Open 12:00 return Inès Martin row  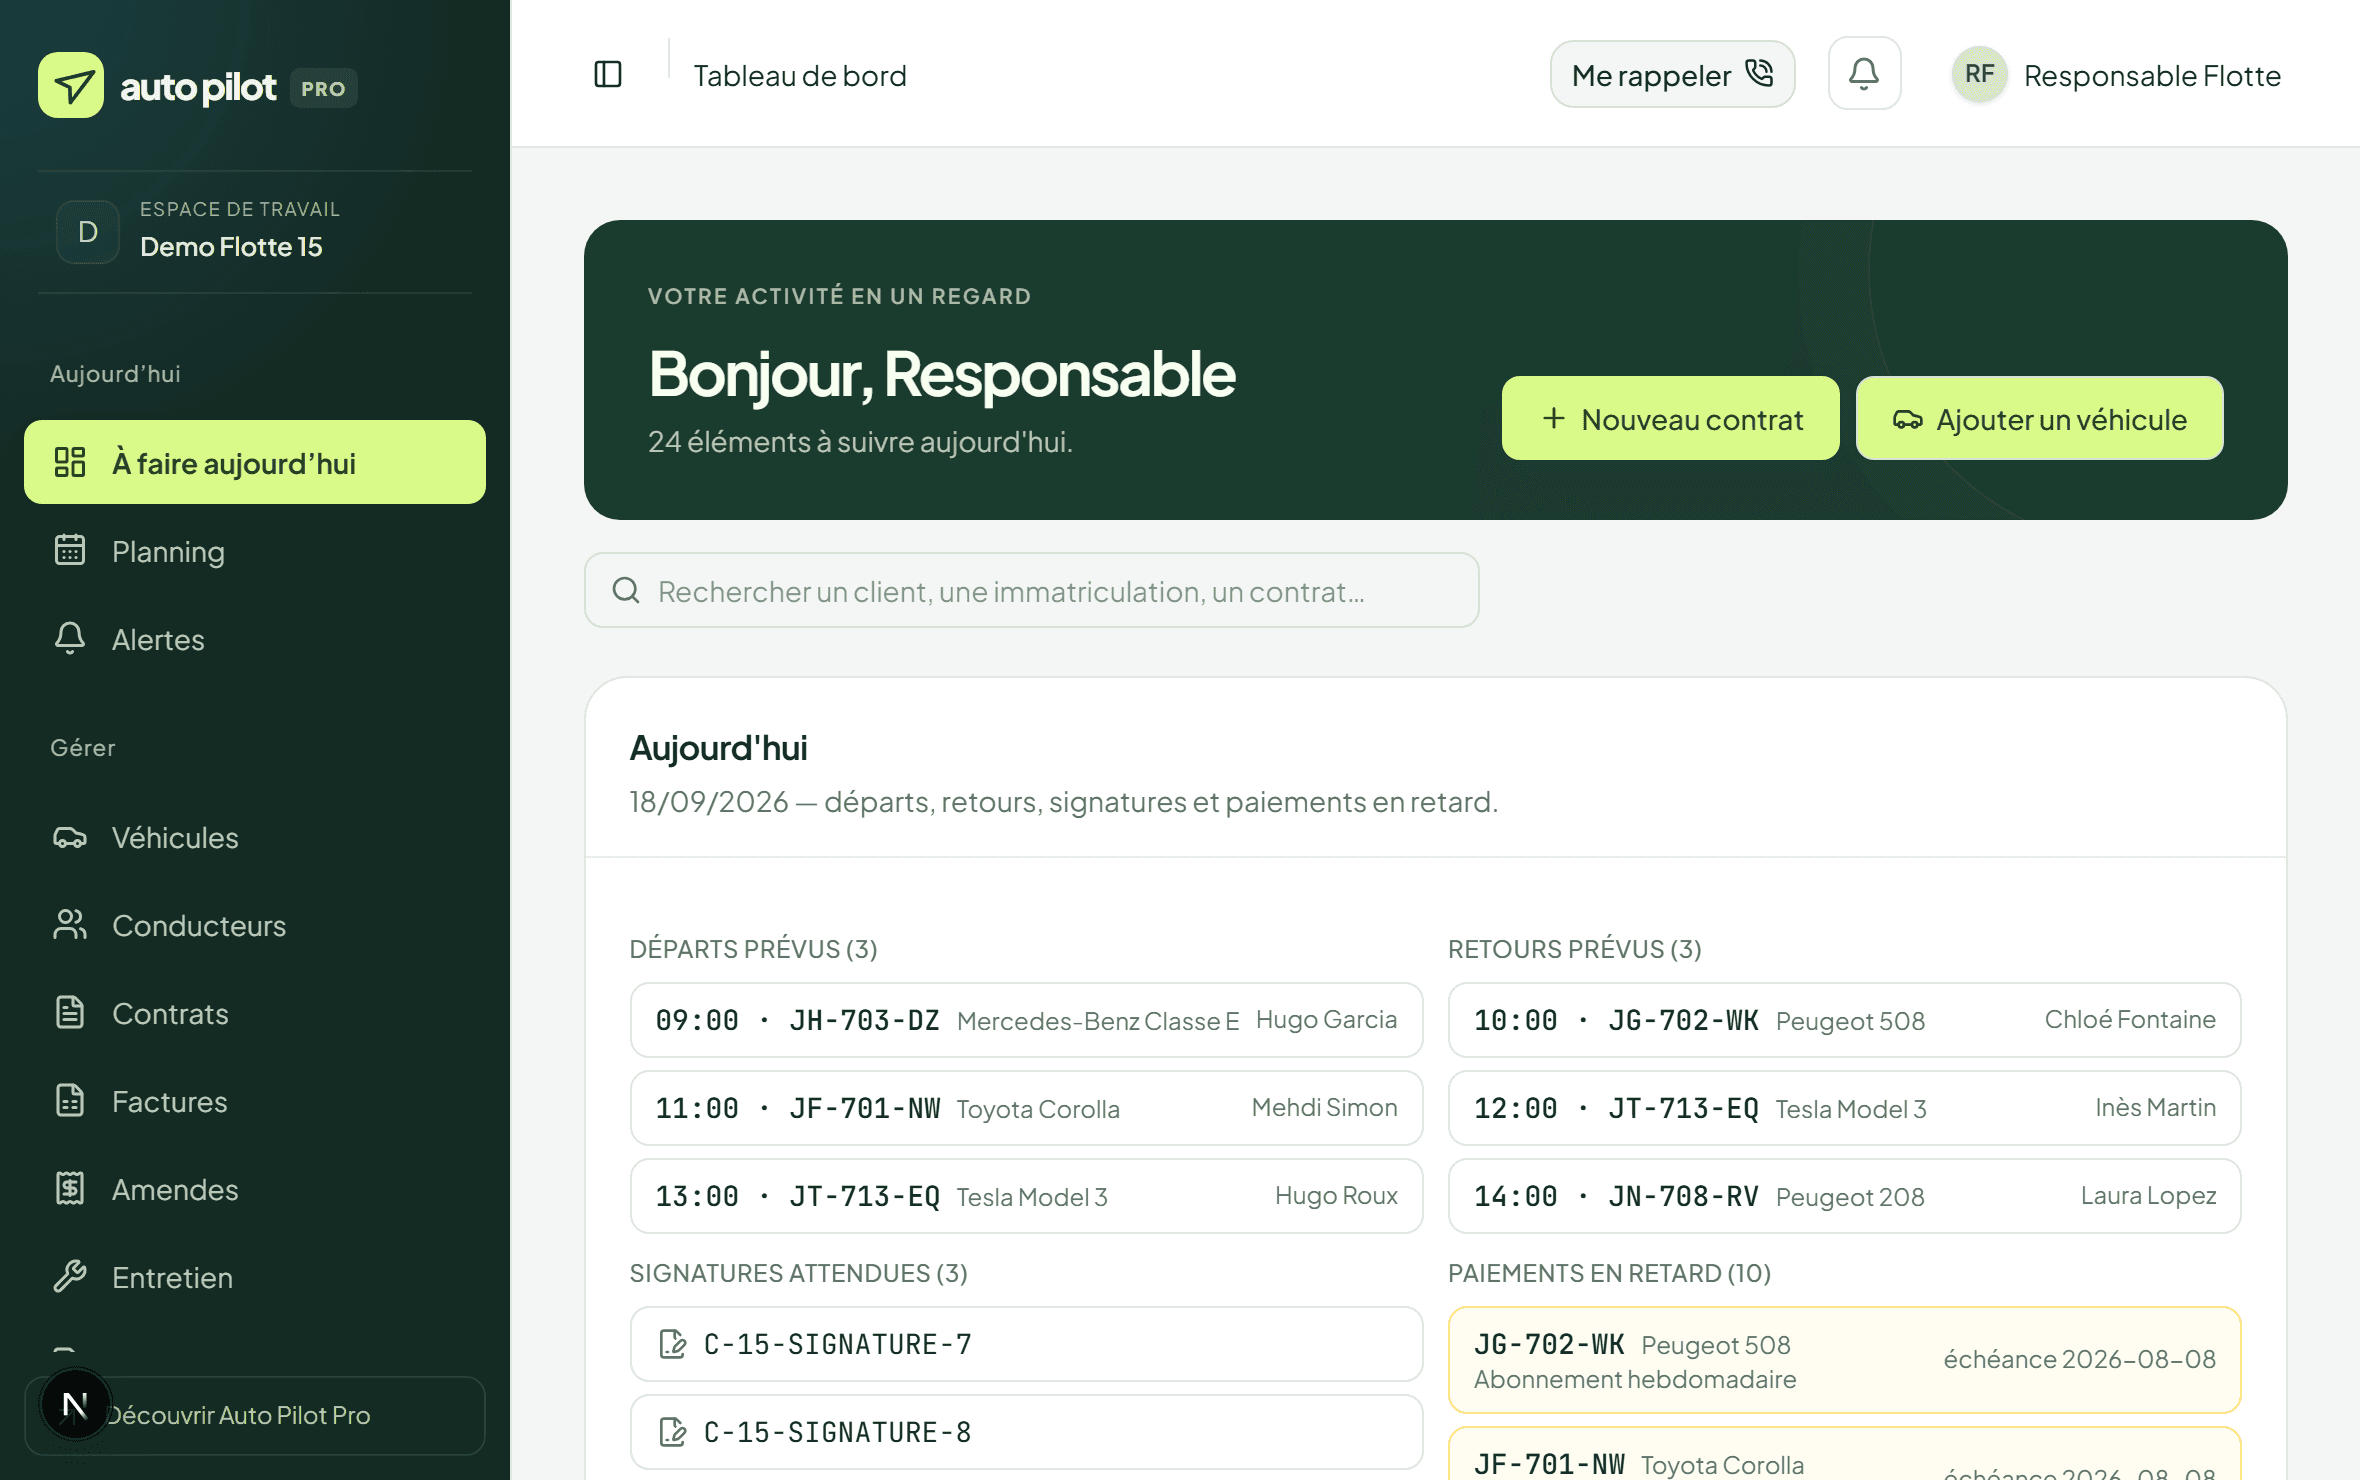(x=1844, y=1108)
